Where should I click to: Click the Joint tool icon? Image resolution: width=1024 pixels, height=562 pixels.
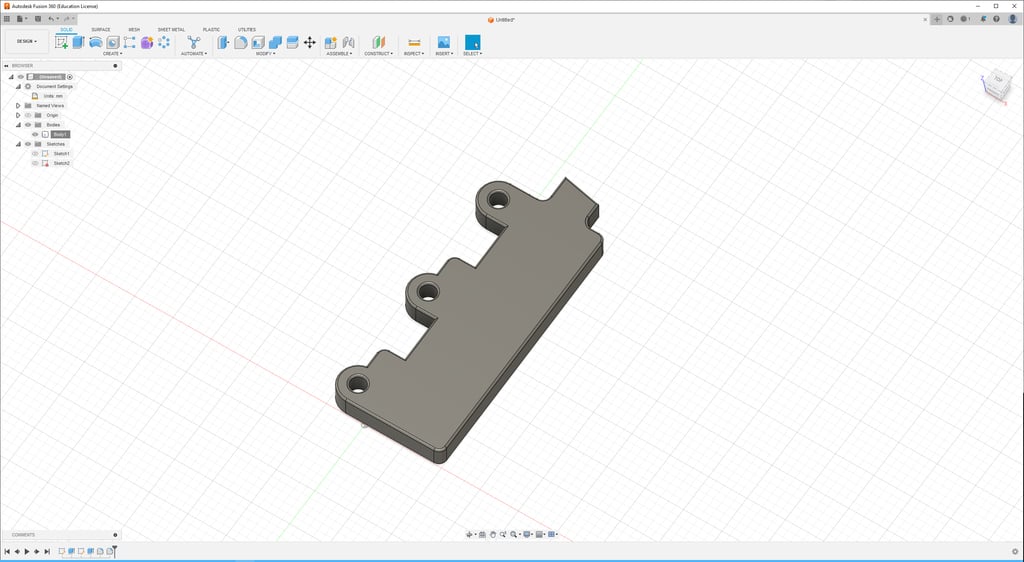click(348, 42)
